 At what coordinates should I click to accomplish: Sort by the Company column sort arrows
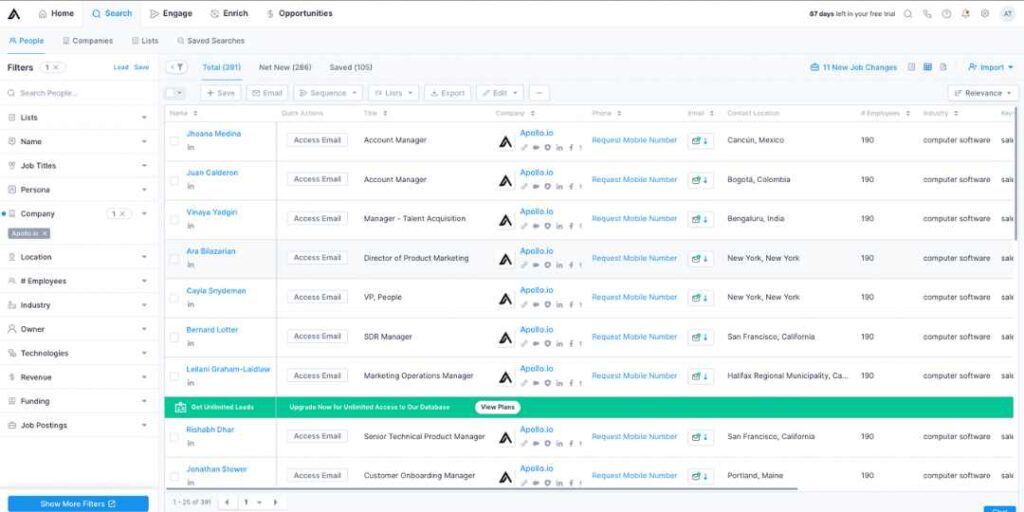[x=532, y=114]
